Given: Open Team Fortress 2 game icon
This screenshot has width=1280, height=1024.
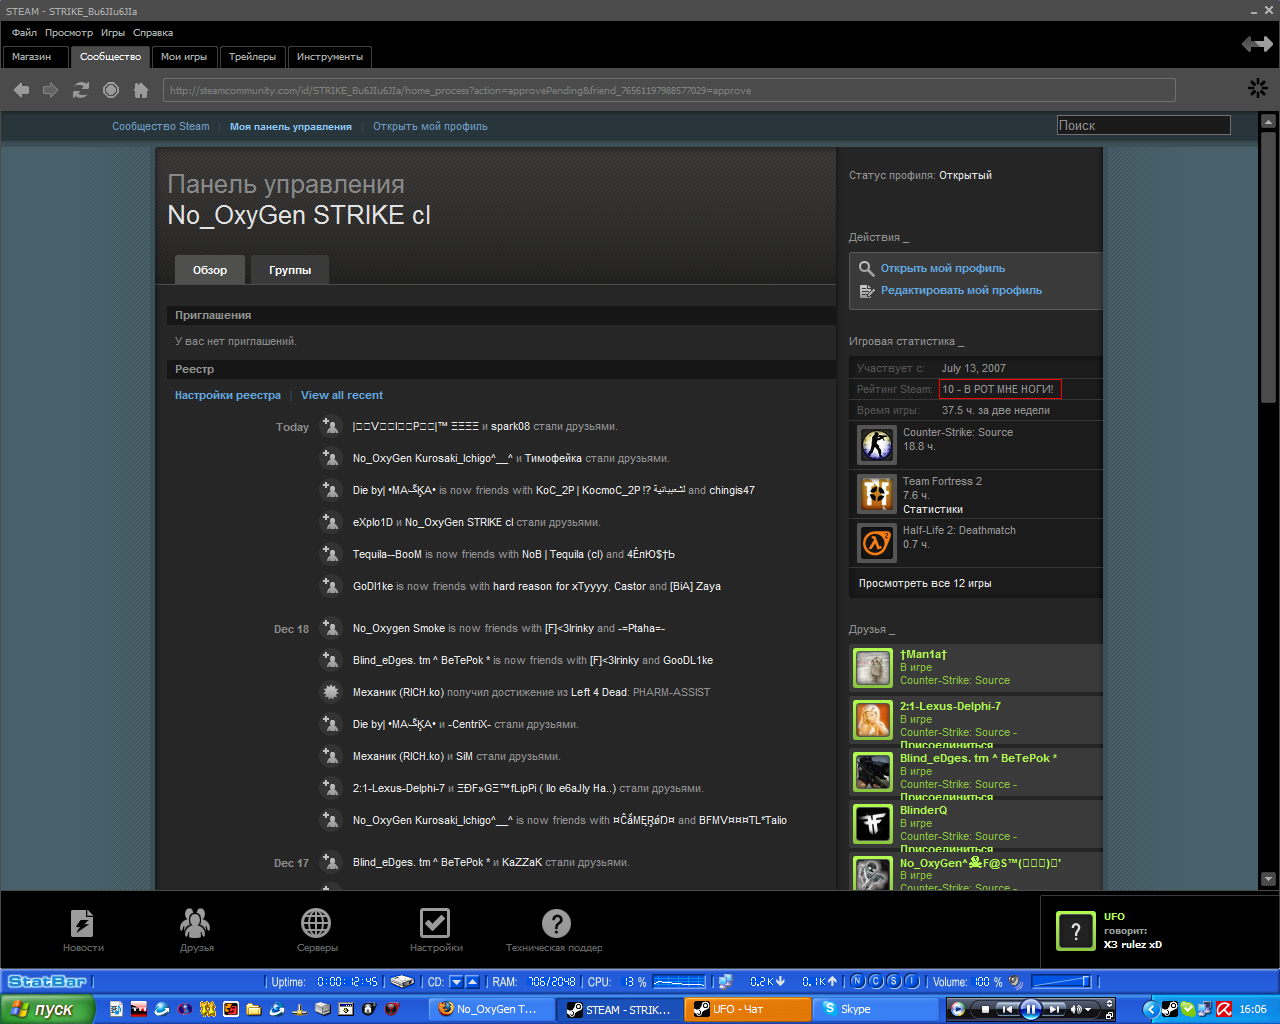Looking at the screenshot, I should point(877,494).
